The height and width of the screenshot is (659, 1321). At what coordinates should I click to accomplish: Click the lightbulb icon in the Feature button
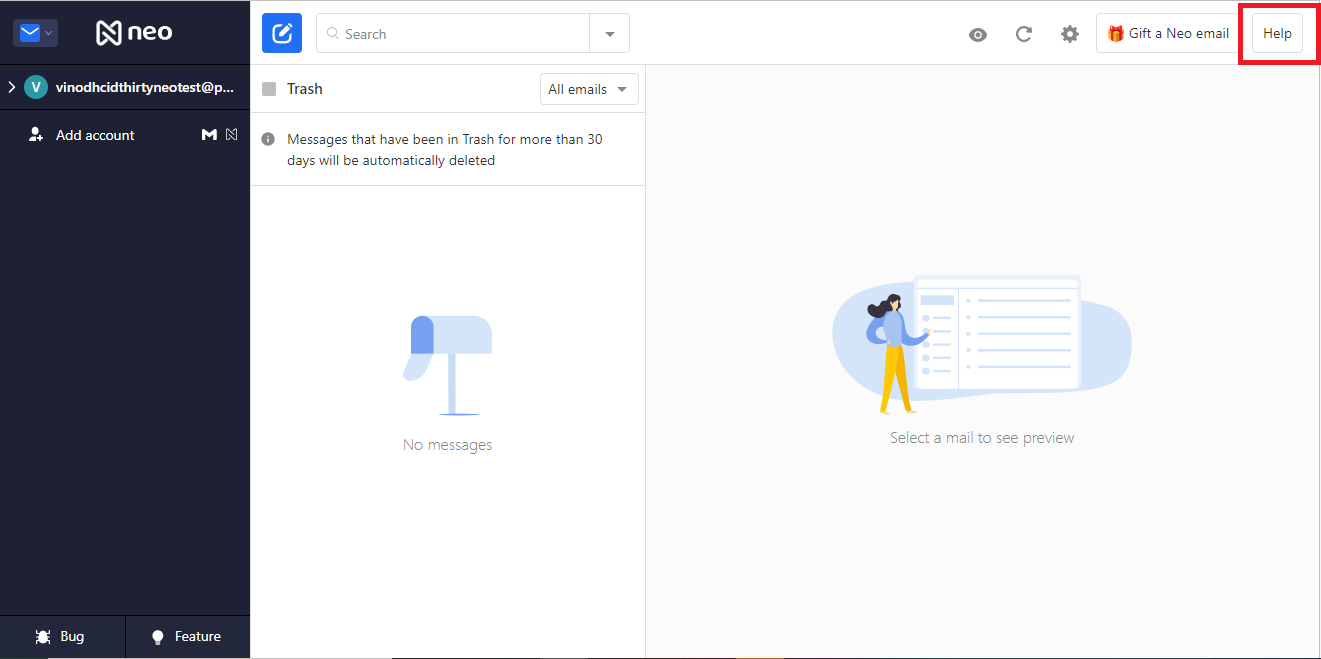pos(157,637)
